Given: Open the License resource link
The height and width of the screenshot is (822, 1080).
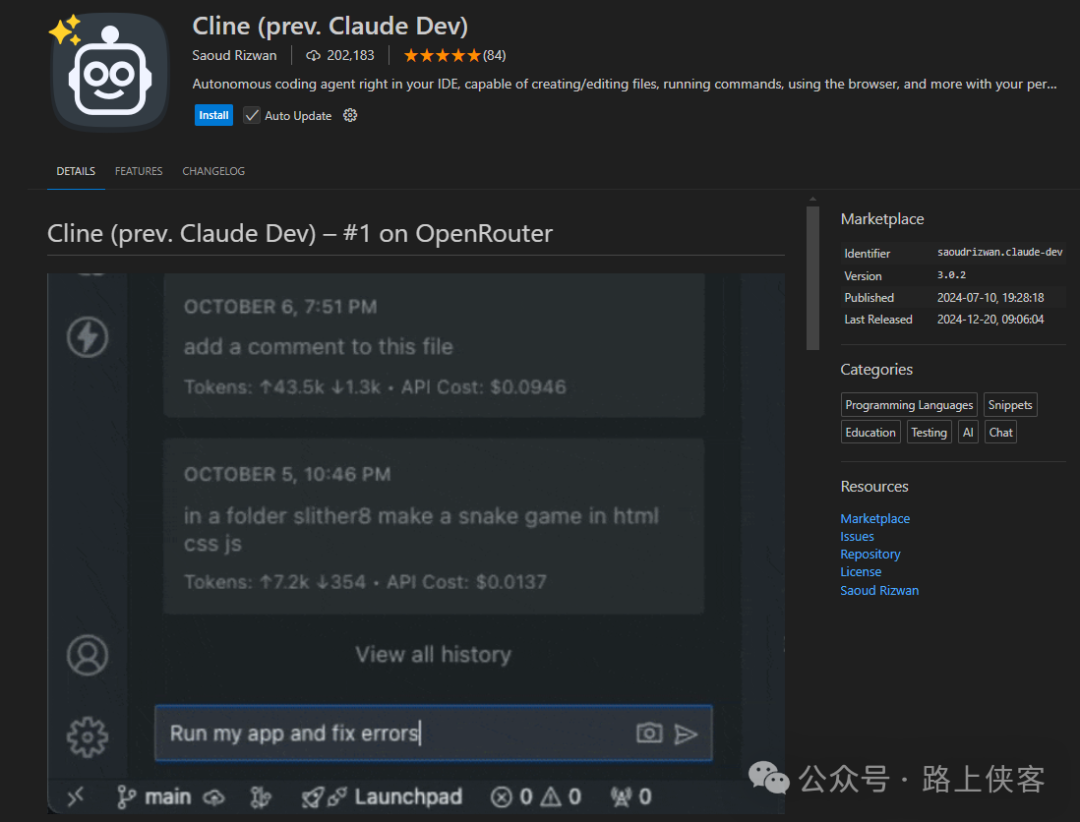Looking at the screenshot, I should [x=860, y=572].
